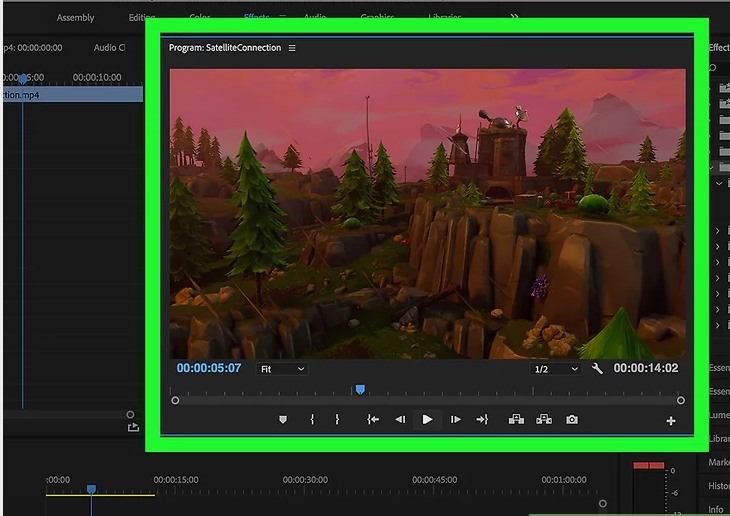
Task: Click the Go to Out point icon
Action: (482, 420)
